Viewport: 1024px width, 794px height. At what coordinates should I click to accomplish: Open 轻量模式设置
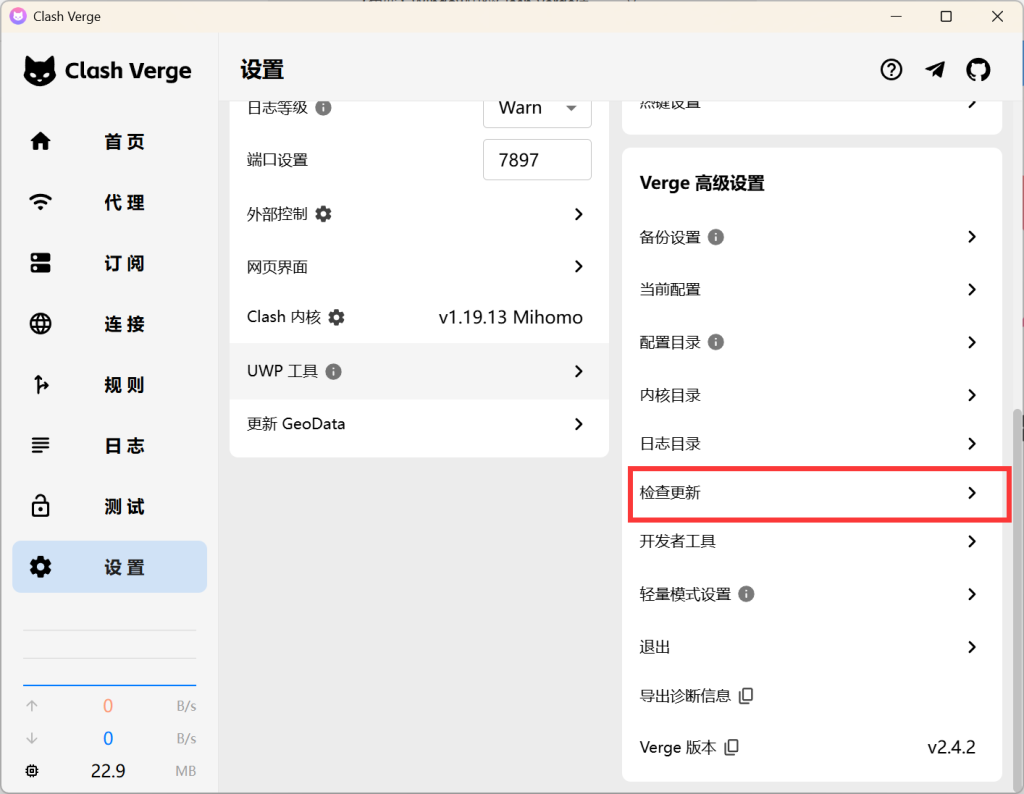tap(812, 594)
